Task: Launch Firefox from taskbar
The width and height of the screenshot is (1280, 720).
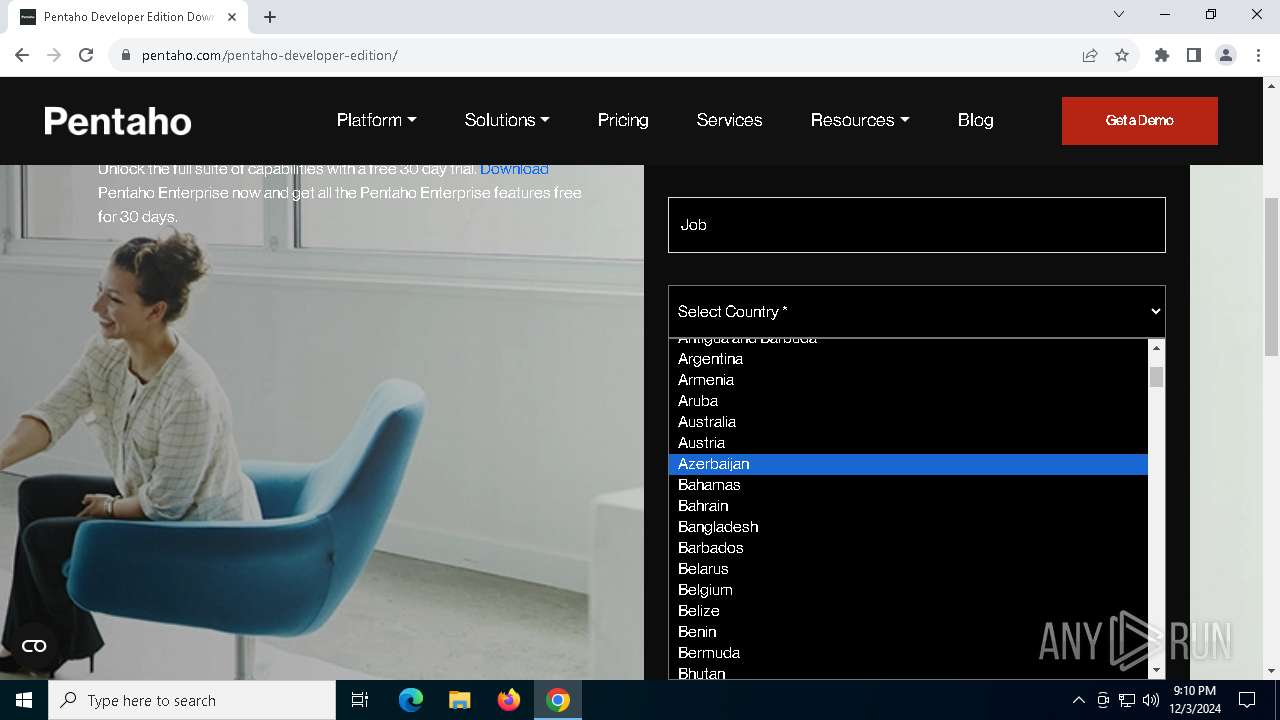Action: coord(509,700)
